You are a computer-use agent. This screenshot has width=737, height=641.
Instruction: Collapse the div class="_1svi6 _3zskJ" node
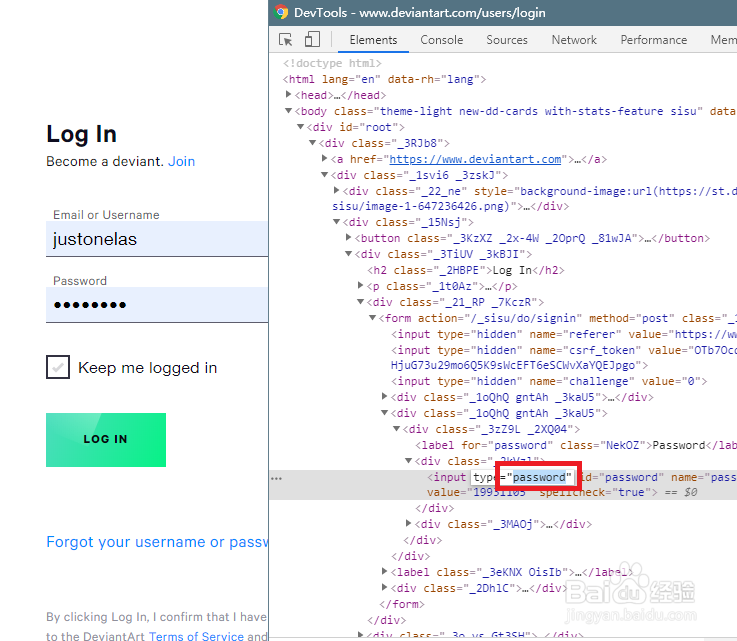tap(324, 175)
